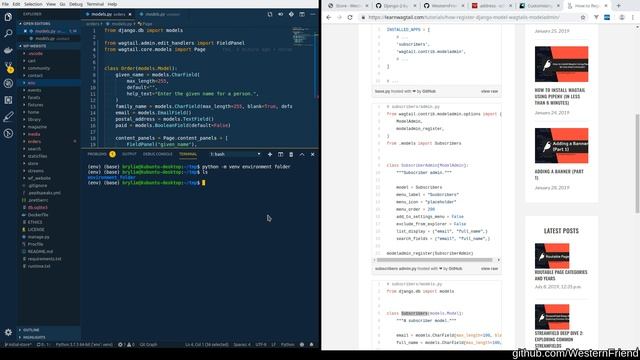Open the Chrome menu with three dots

[633, 18]
